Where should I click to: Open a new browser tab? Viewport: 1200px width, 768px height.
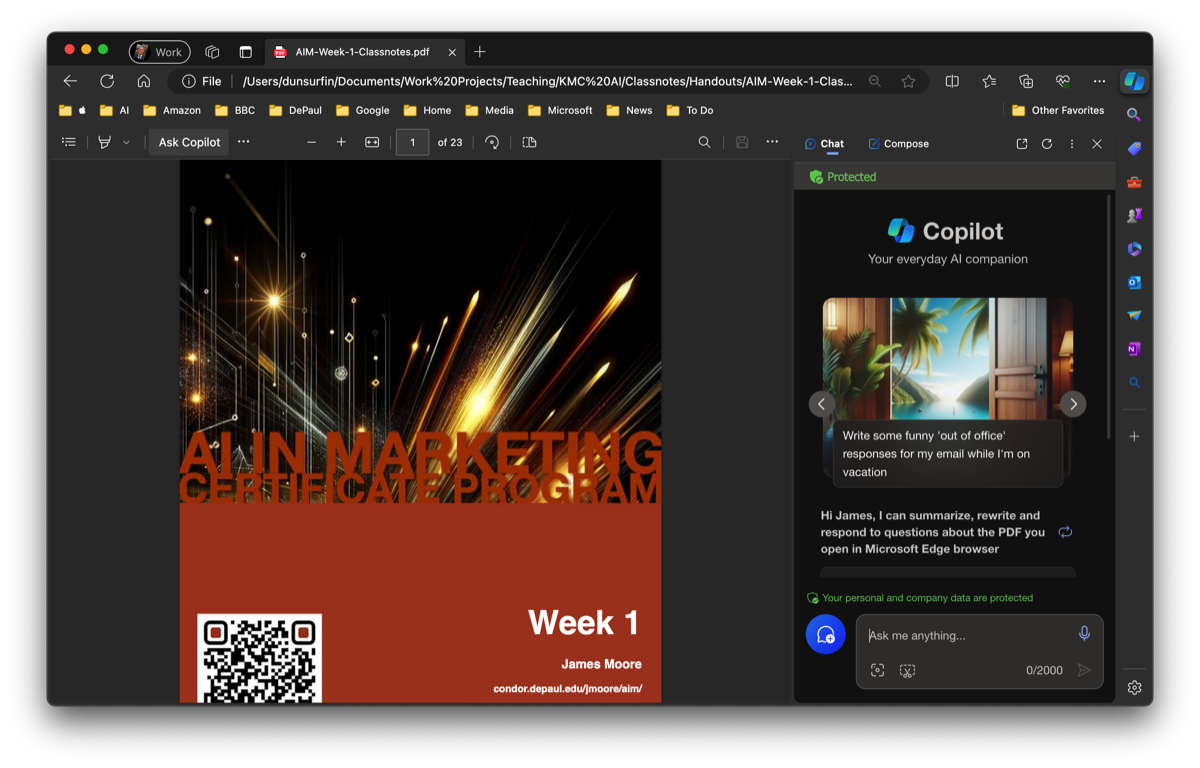coord(480,52)
